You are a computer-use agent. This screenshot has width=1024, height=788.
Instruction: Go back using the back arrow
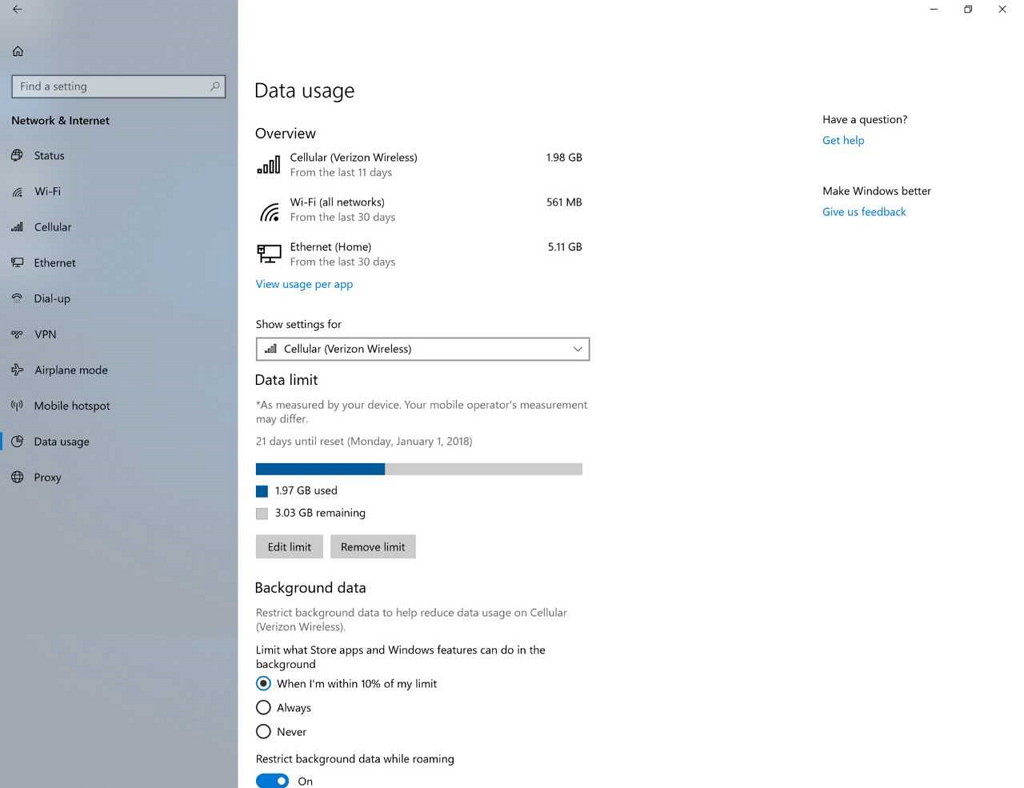click(x=17, y=9)
